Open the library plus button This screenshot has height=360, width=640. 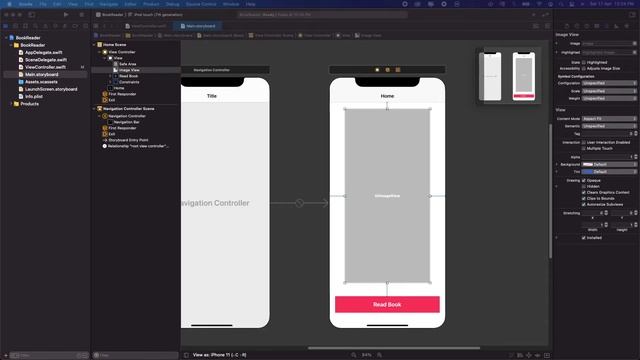tap(533, 15)
